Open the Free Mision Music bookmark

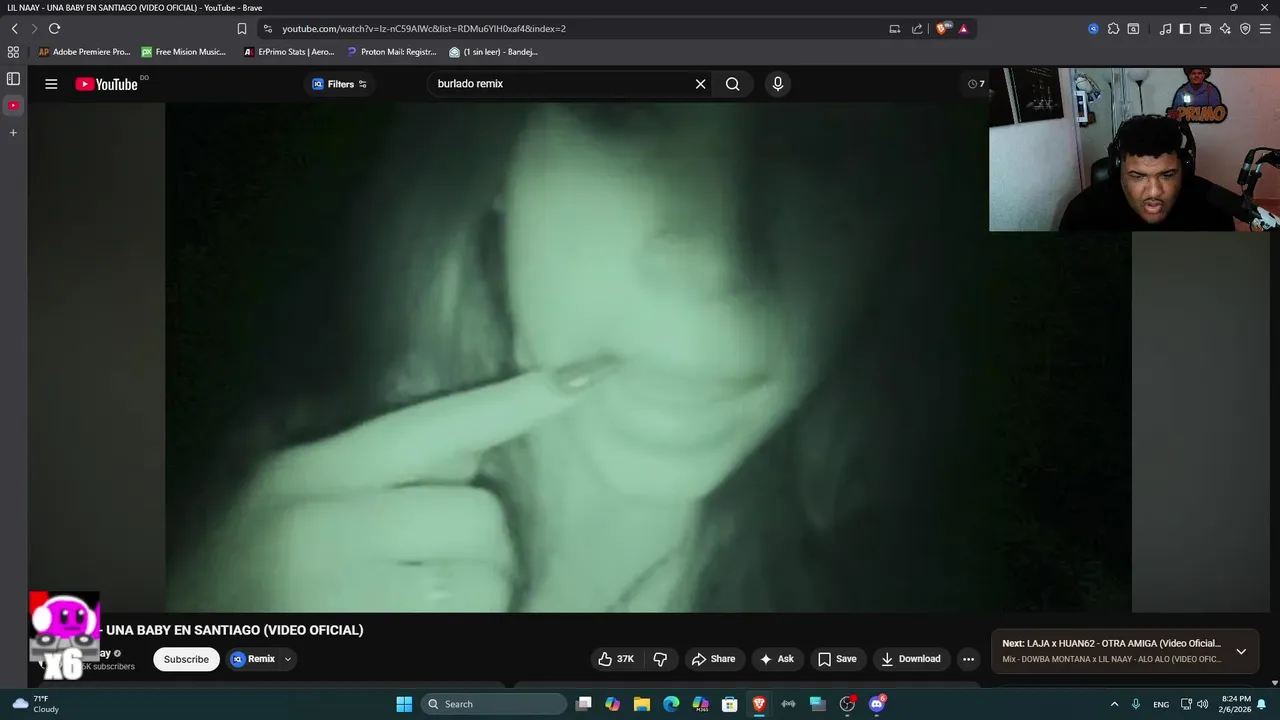(x=184, y=52)
